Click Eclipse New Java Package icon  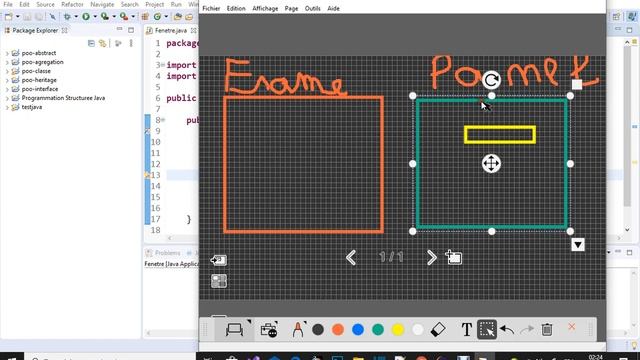click(145, 16)
